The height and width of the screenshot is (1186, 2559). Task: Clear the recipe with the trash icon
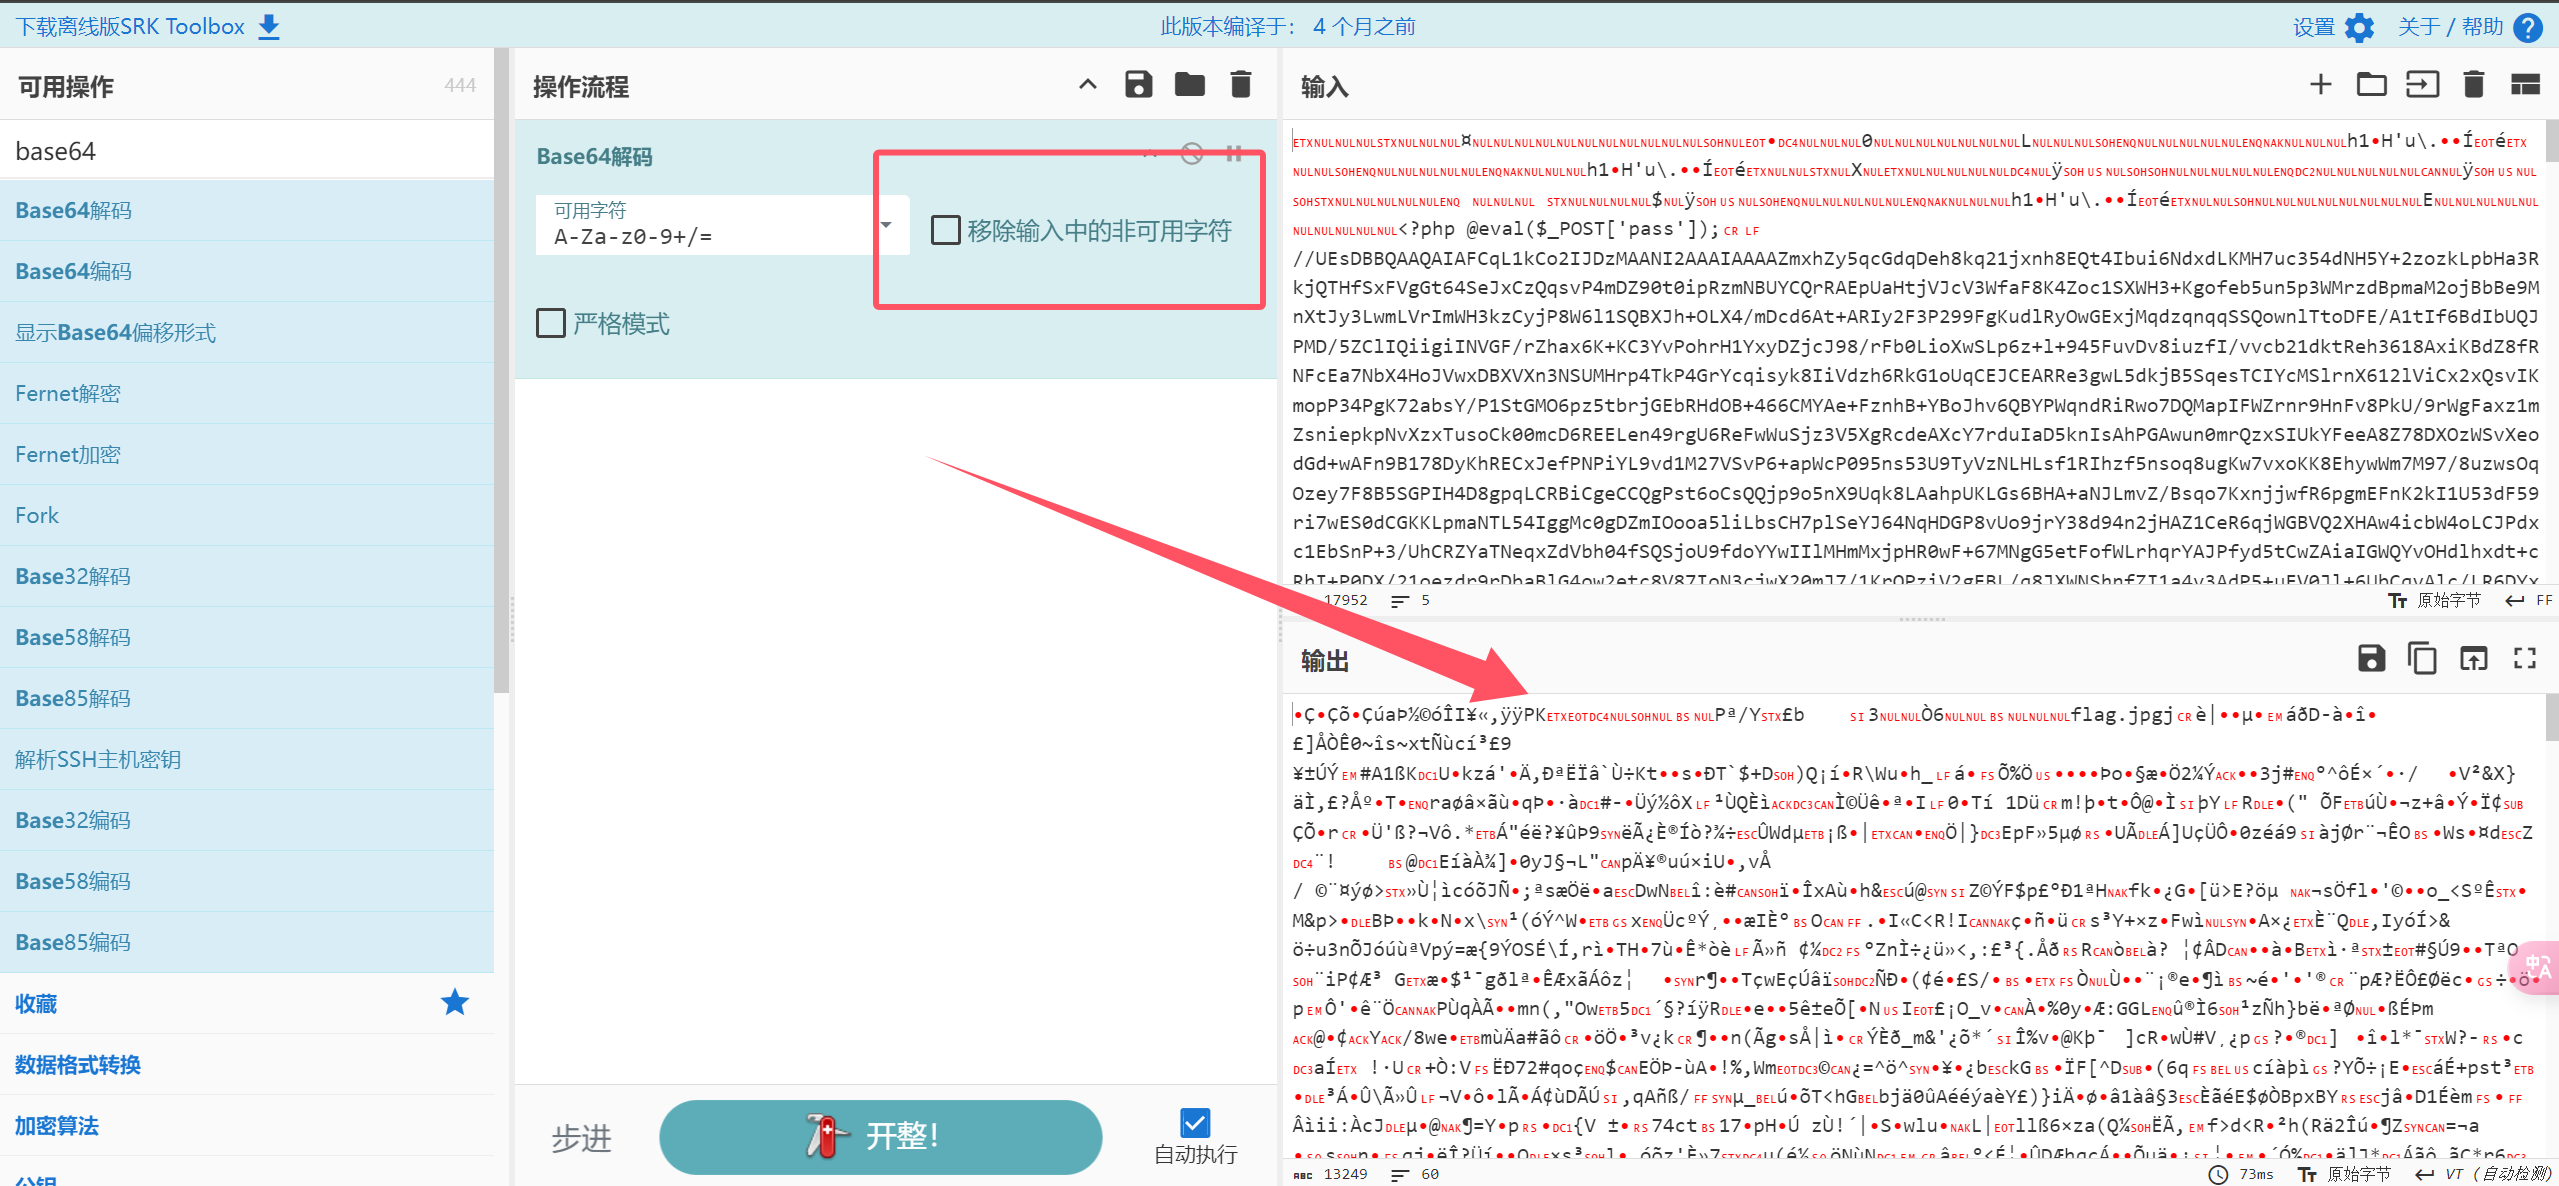click(1240, 85)
